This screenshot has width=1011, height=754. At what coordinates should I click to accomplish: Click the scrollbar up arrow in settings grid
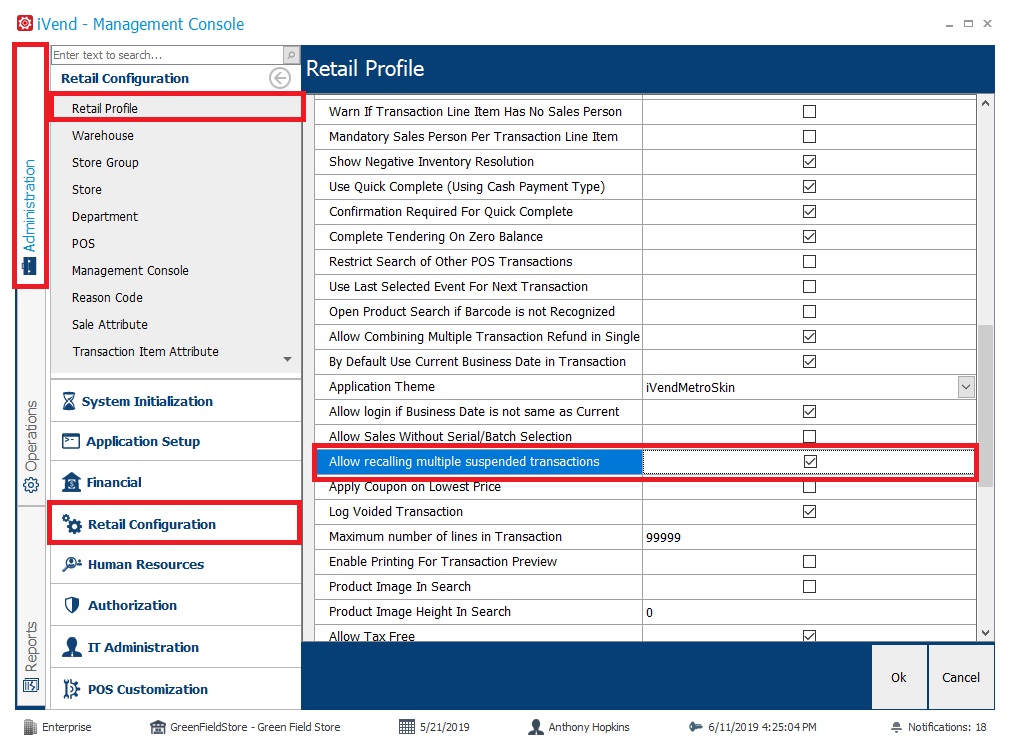pos(985,103)
